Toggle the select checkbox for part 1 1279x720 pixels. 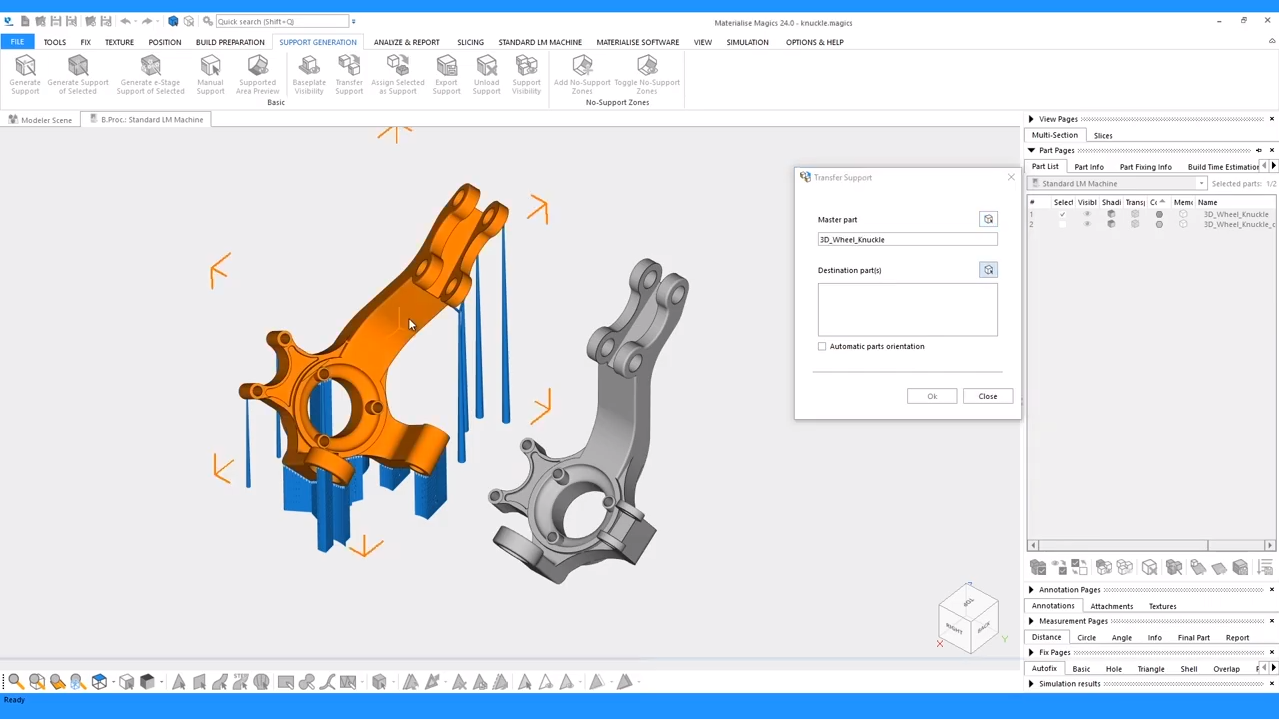tap(1063, 214)
